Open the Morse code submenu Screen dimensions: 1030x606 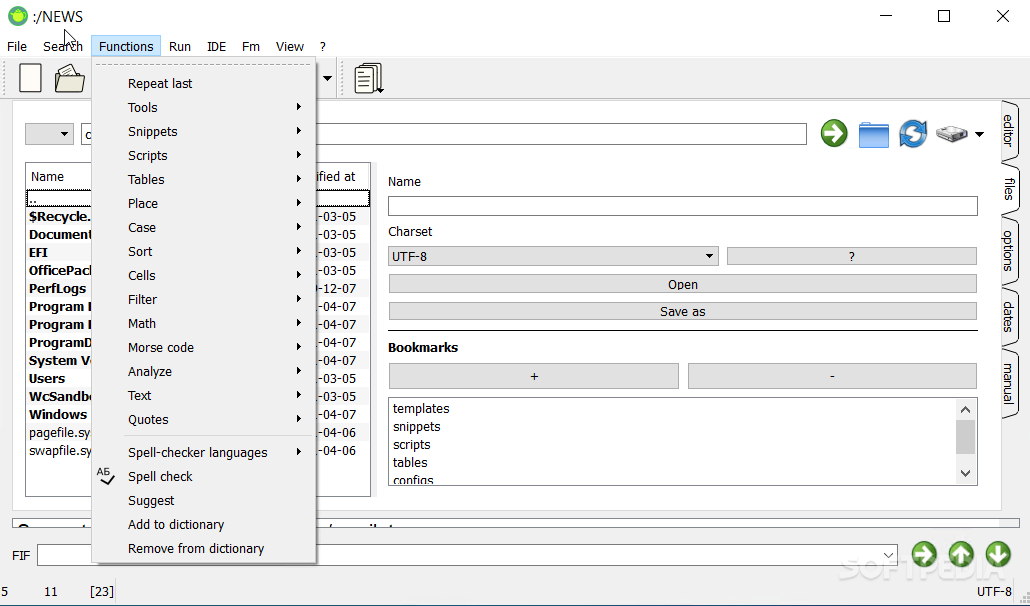click(x=204, y=347)
